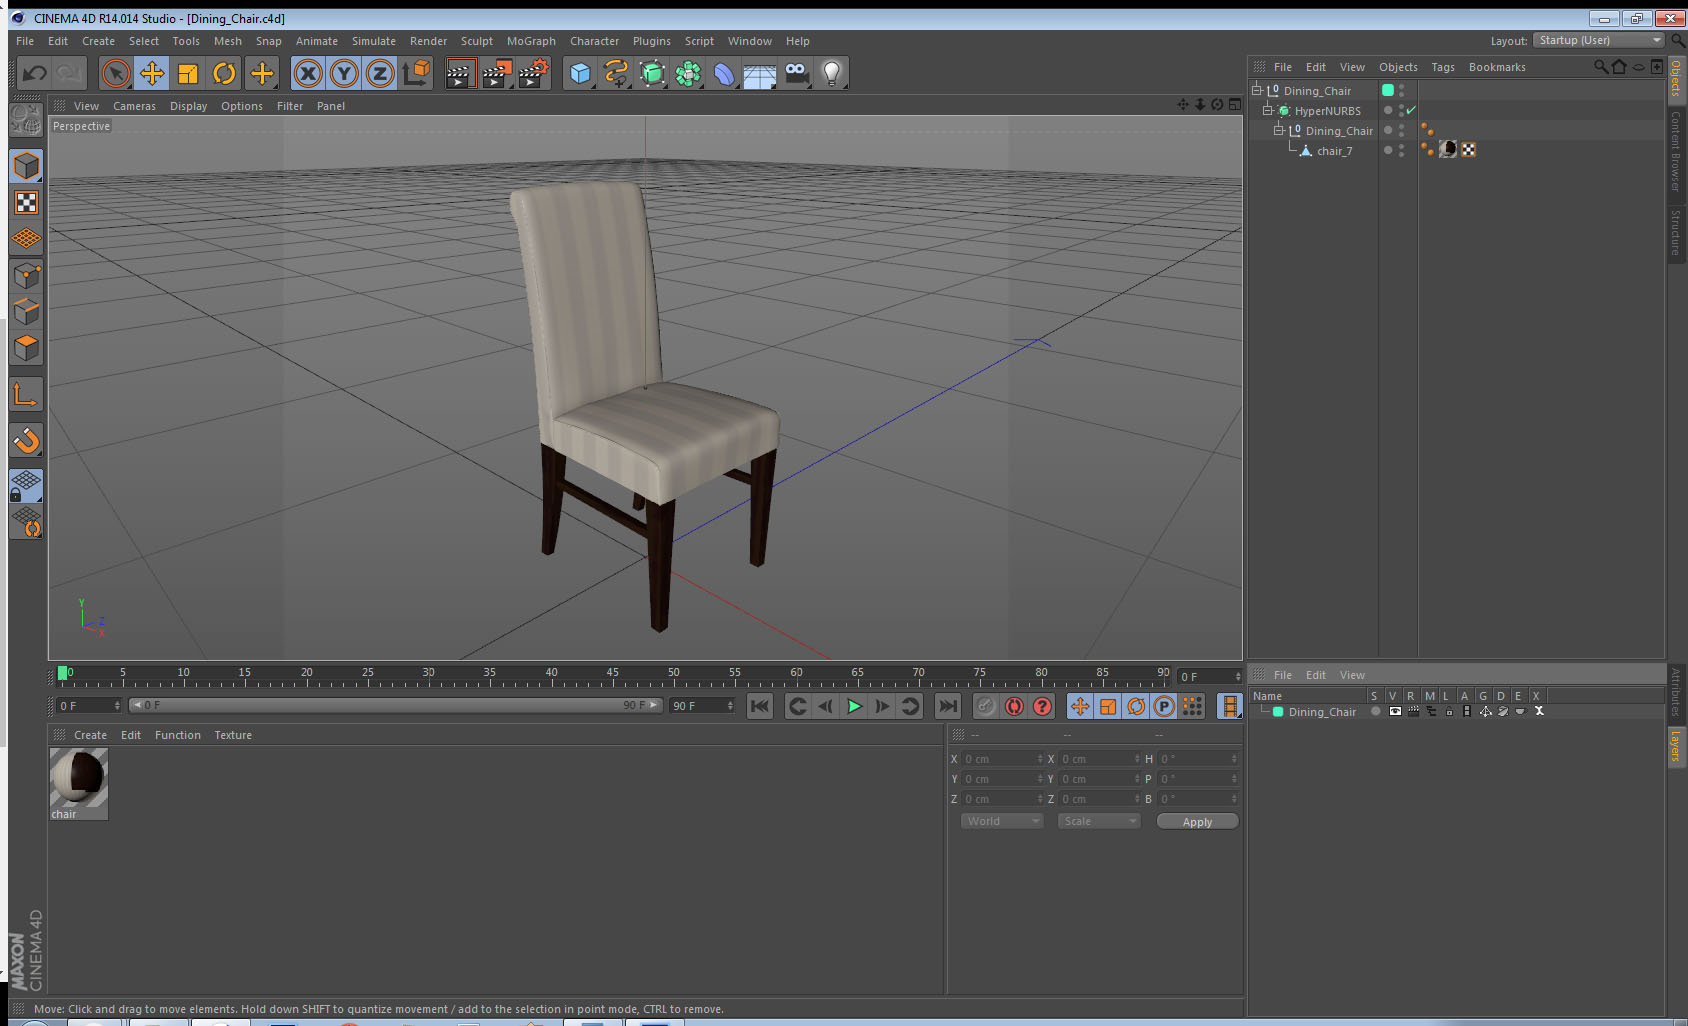Toggle Y axis lock
Image resolution: width=1688 pixels, height=1026 pixels.
point(344,73)
